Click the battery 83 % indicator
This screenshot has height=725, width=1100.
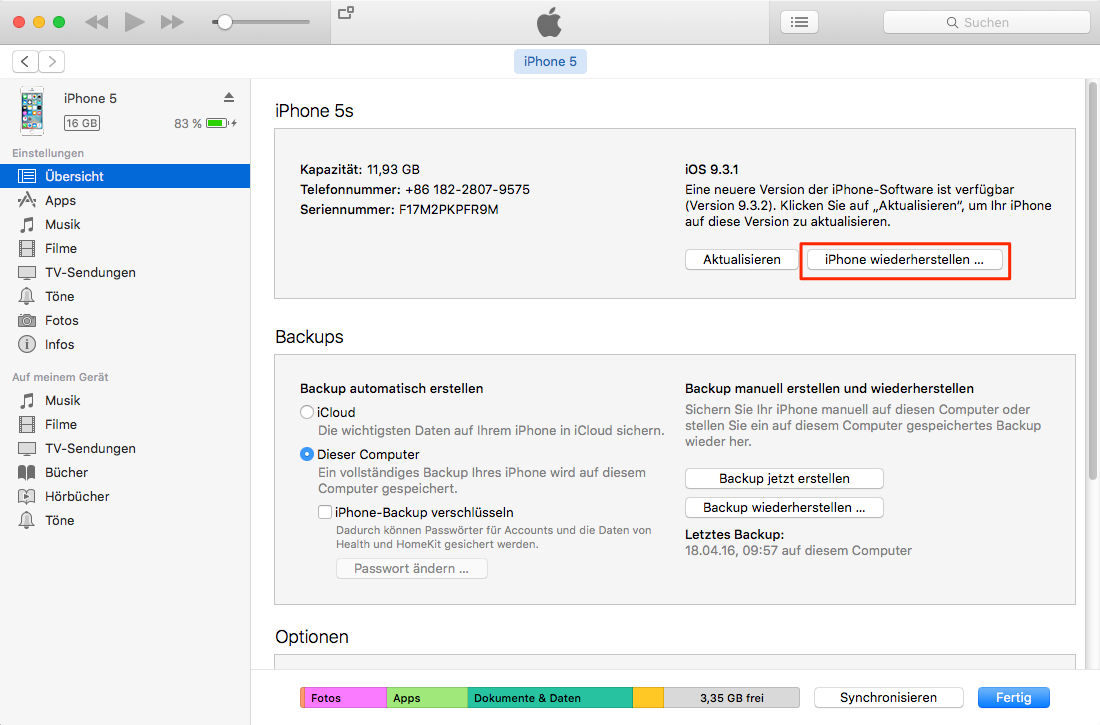pos(205,124)
